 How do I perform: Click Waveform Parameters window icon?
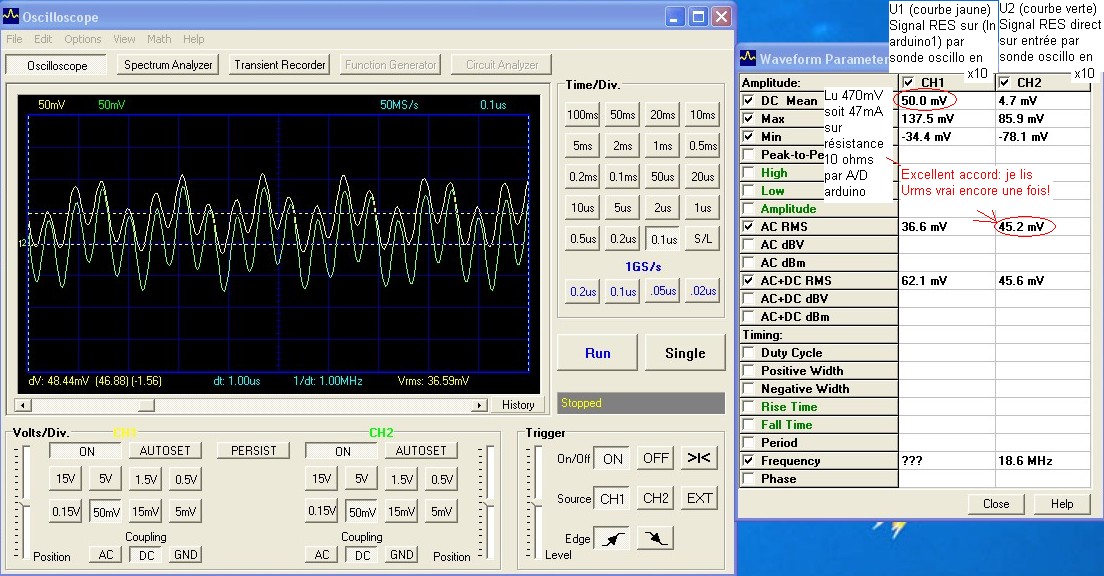point(748,58)
